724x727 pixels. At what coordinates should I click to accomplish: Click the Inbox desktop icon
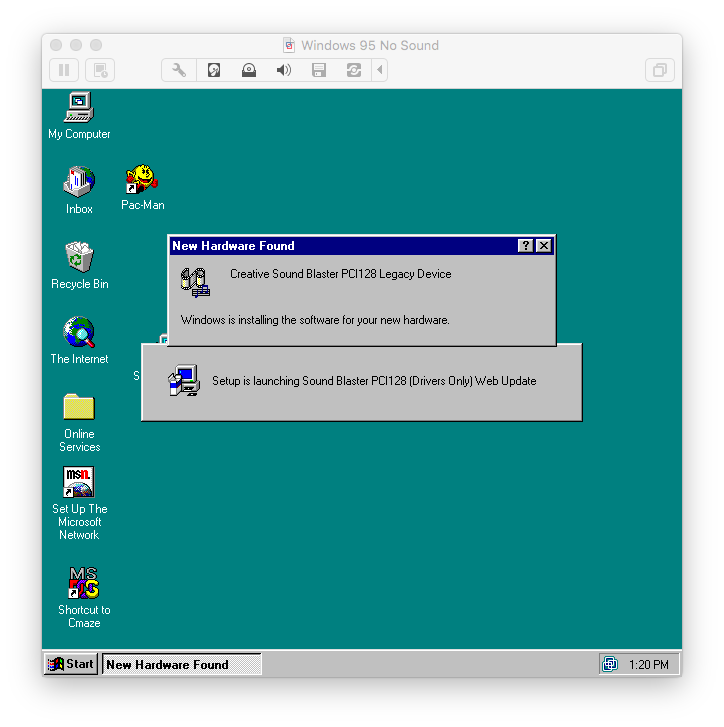(79, 182)
